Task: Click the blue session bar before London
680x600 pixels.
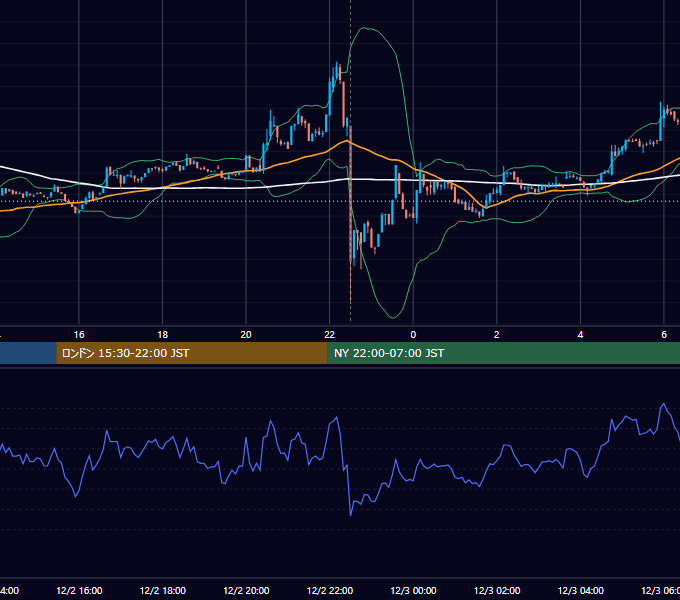Action: pyautogui.click(x=28, y=353)
